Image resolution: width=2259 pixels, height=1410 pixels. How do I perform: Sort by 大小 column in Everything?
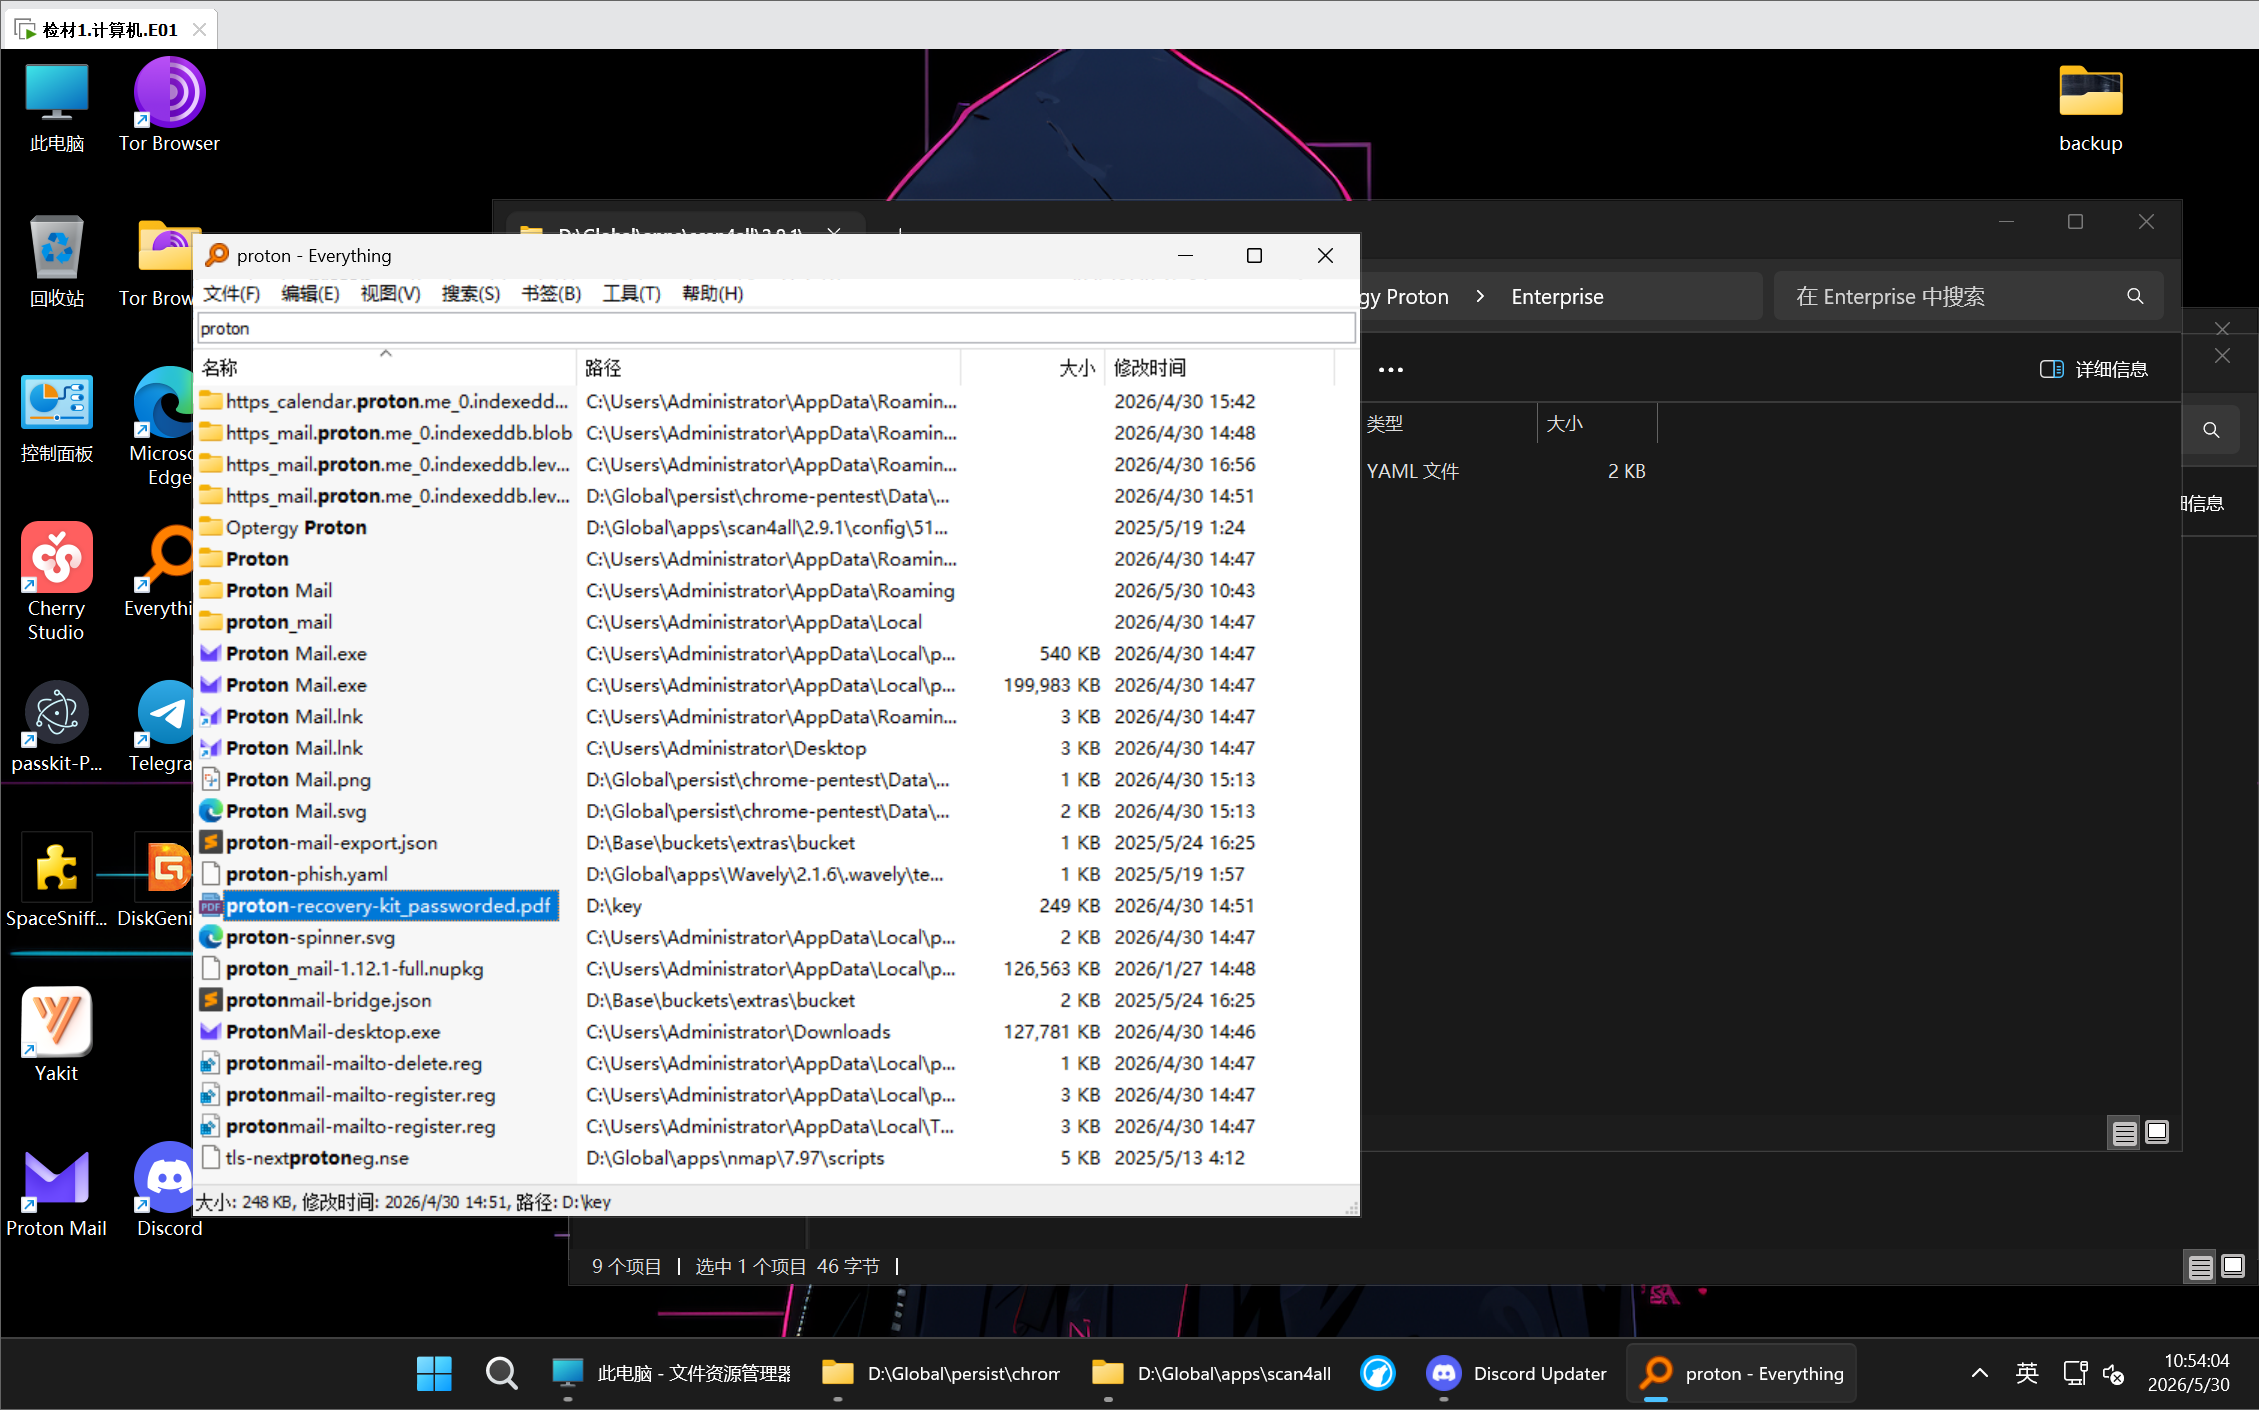[1033, 367]
